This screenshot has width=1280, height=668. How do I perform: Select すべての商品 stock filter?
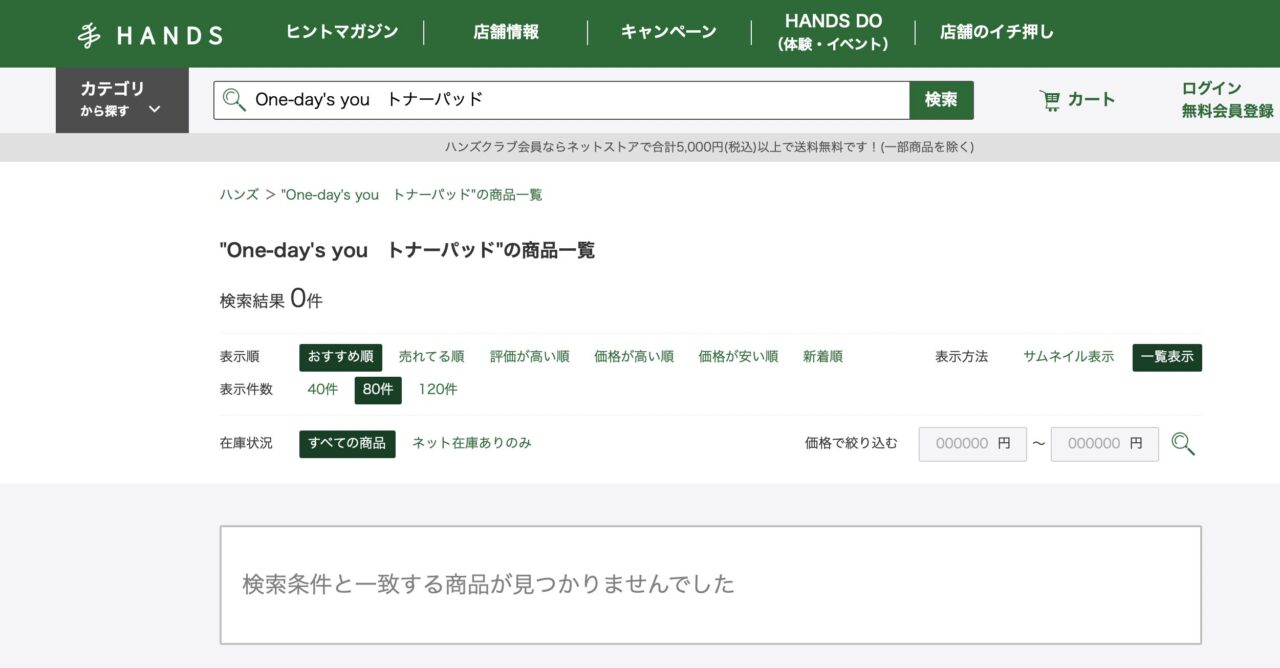point(347,444)
